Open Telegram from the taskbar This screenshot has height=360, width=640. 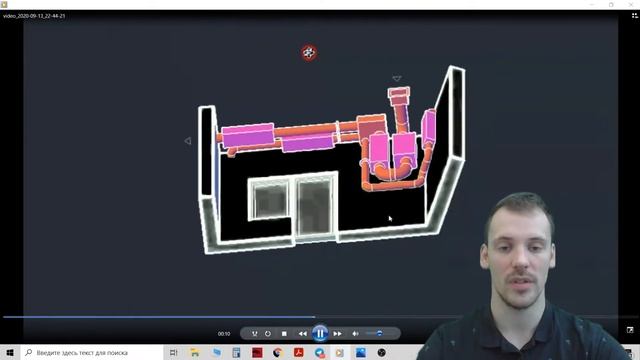click(x=320, y=352)
